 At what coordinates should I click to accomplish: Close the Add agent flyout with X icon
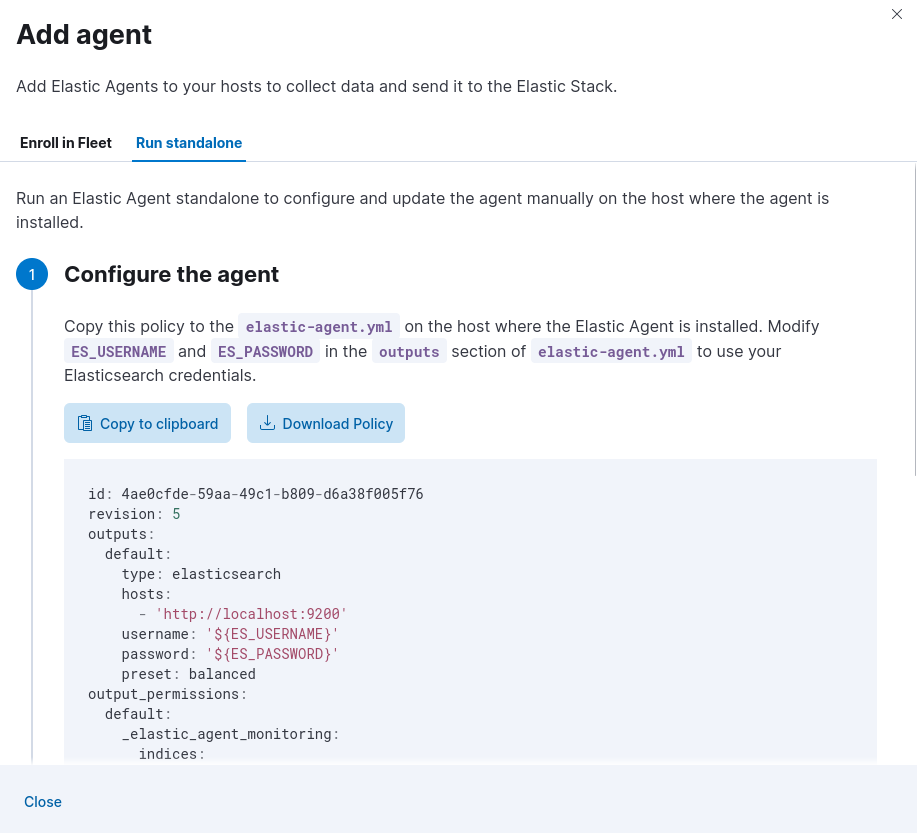tap(897, 14)
